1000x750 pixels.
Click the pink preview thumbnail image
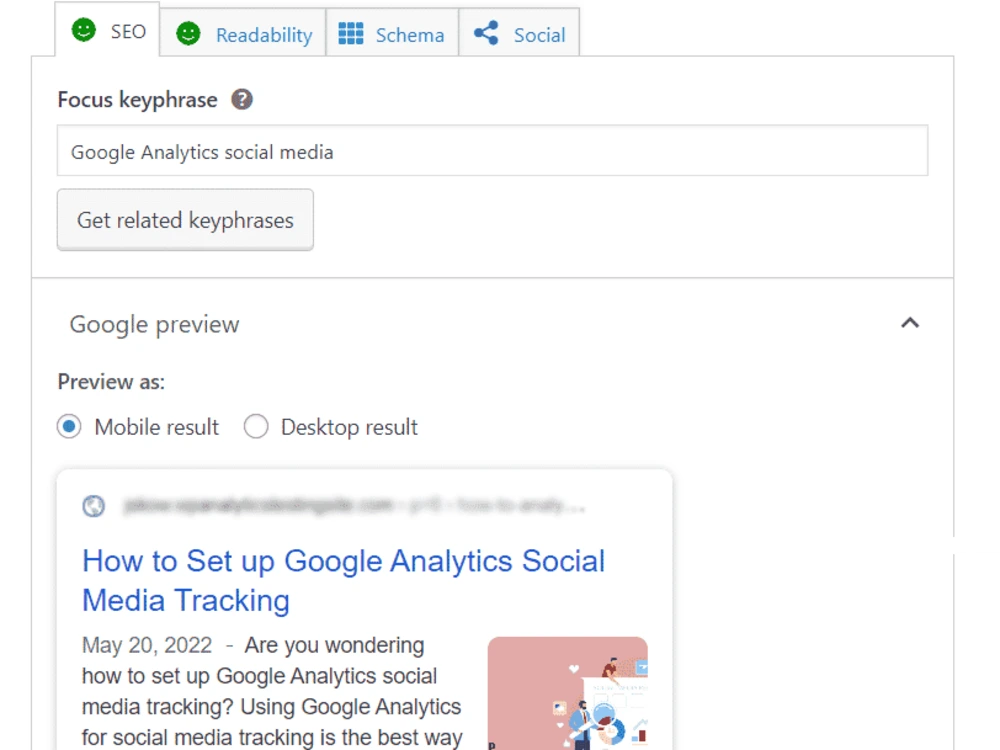[568, 693]
